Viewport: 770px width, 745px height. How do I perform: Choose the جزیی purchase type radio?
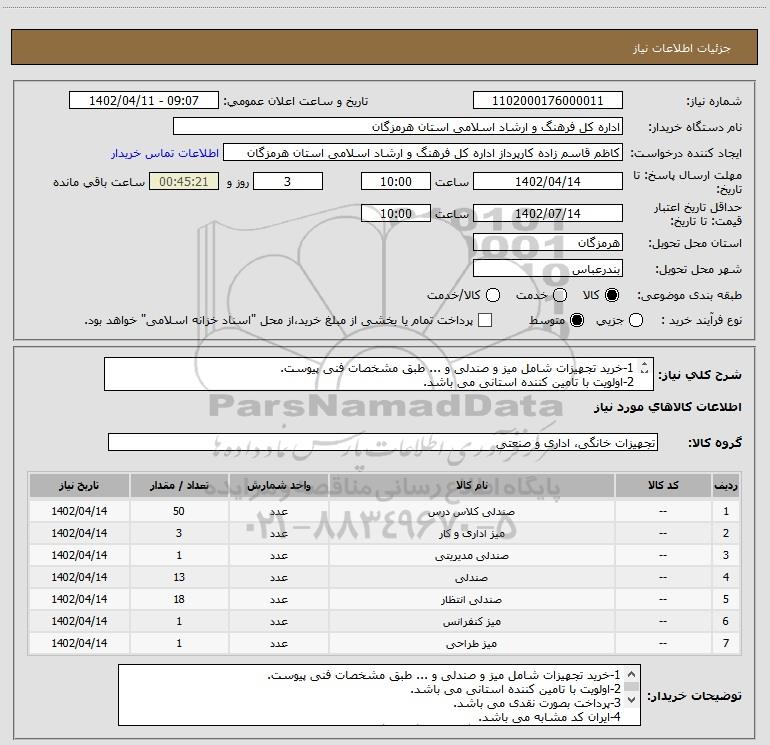click(x=636, y=320)
